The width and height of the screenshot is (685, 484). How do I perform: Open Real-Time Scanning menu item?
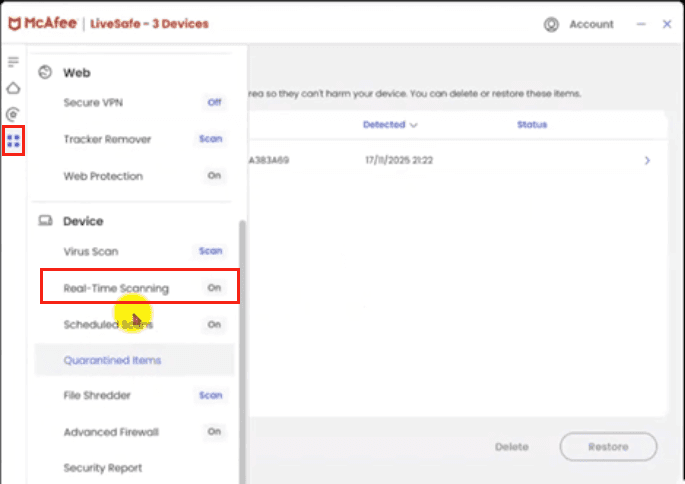[116, 288]
